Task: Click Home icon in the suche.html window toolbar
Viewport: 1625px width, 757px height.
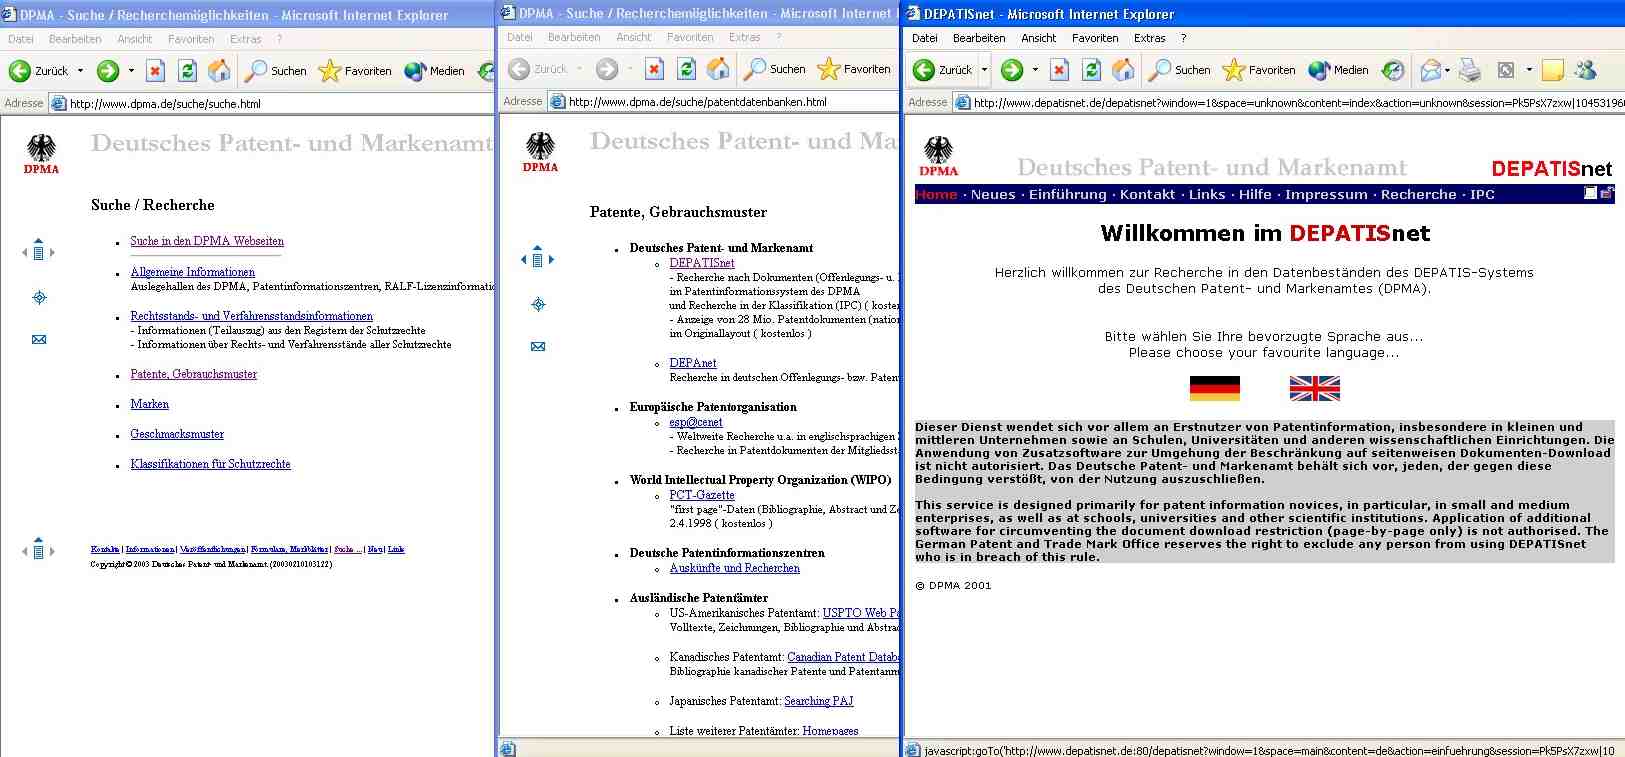Action: (x=219, y=71)
